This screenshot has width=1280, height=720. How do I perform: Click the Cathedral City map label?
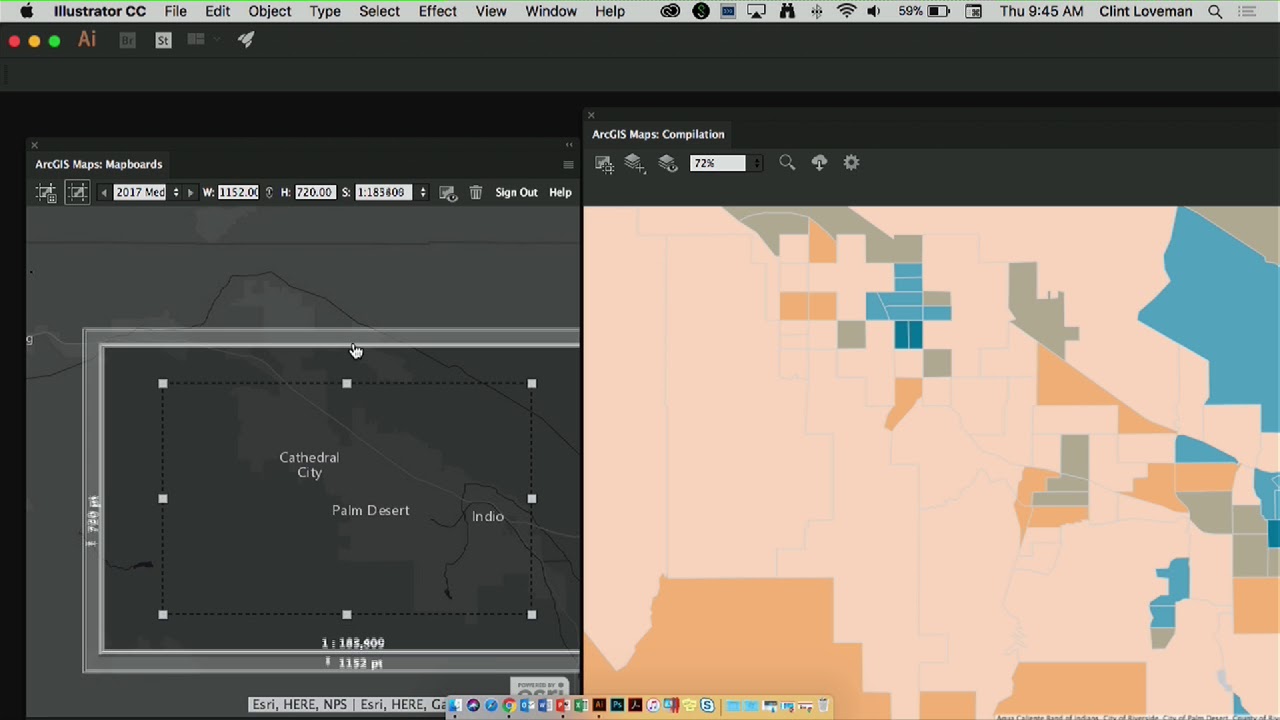(x=309, y=465)
